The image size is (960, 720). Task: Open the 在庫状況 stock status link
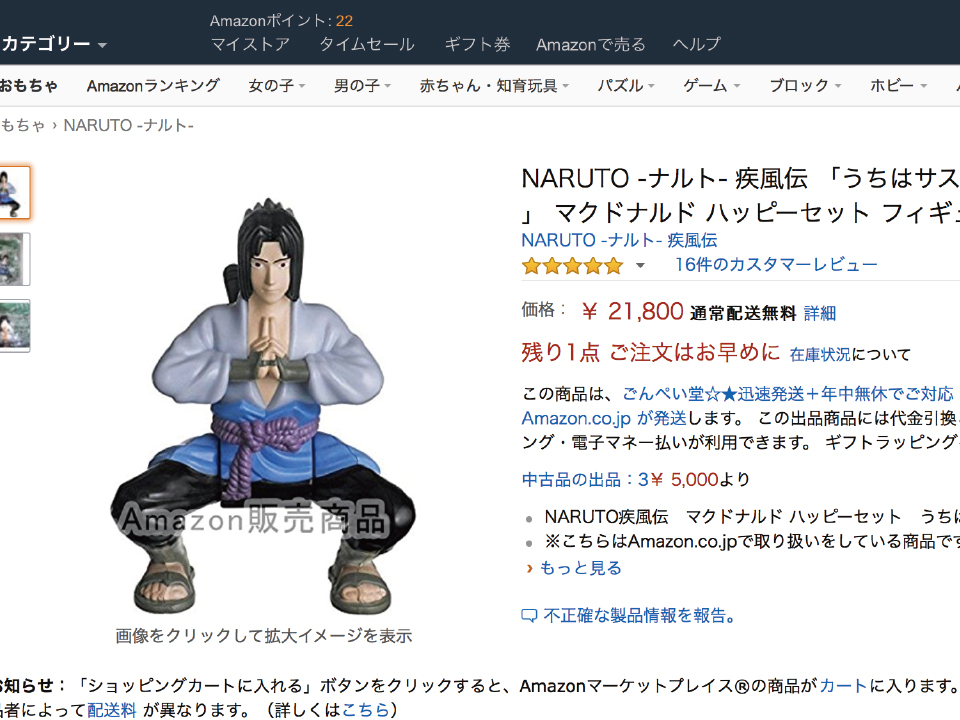point(819,354)
